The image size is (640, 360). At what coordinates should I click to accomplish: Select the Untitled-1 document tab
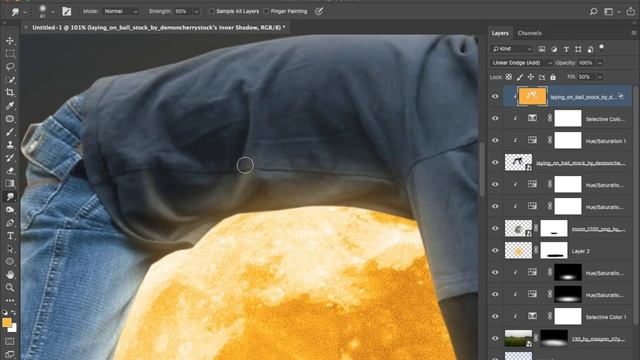(159, 28)
